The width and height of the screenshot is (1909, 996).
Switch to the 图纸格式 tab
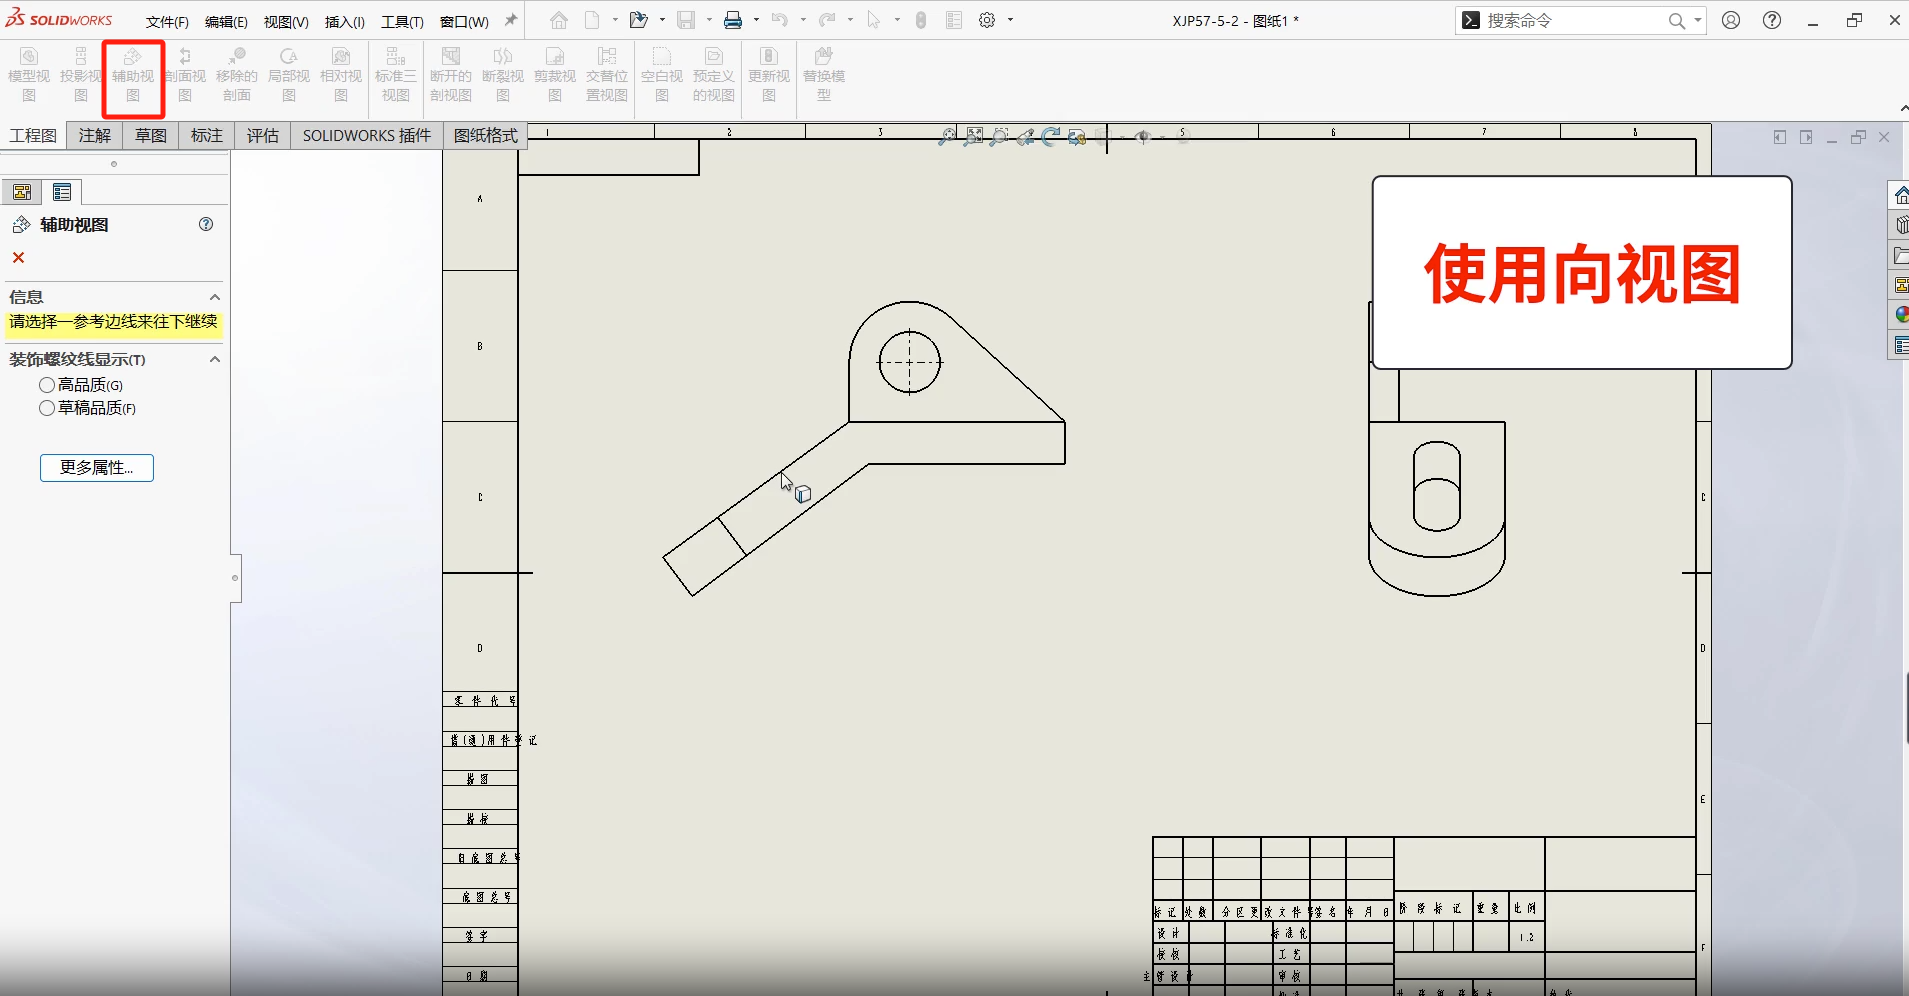(x=485, y=136)
